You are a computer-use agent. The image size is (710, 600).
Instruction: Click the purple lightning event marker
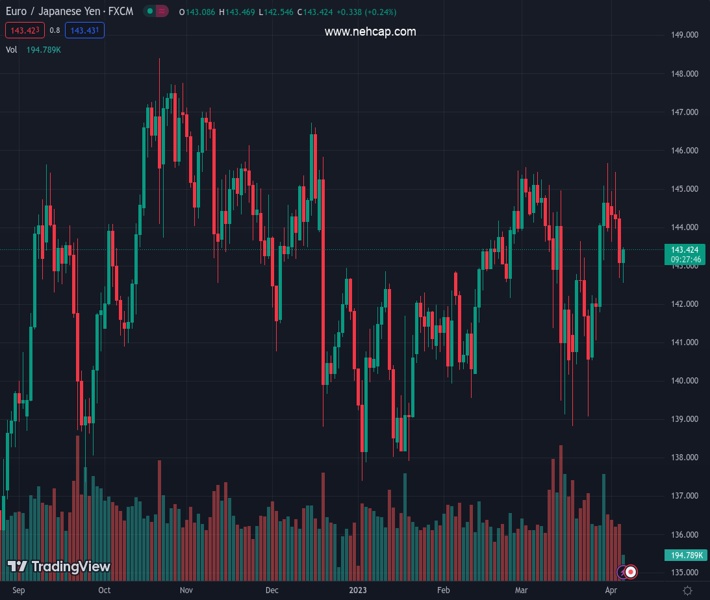pos(622,572)
